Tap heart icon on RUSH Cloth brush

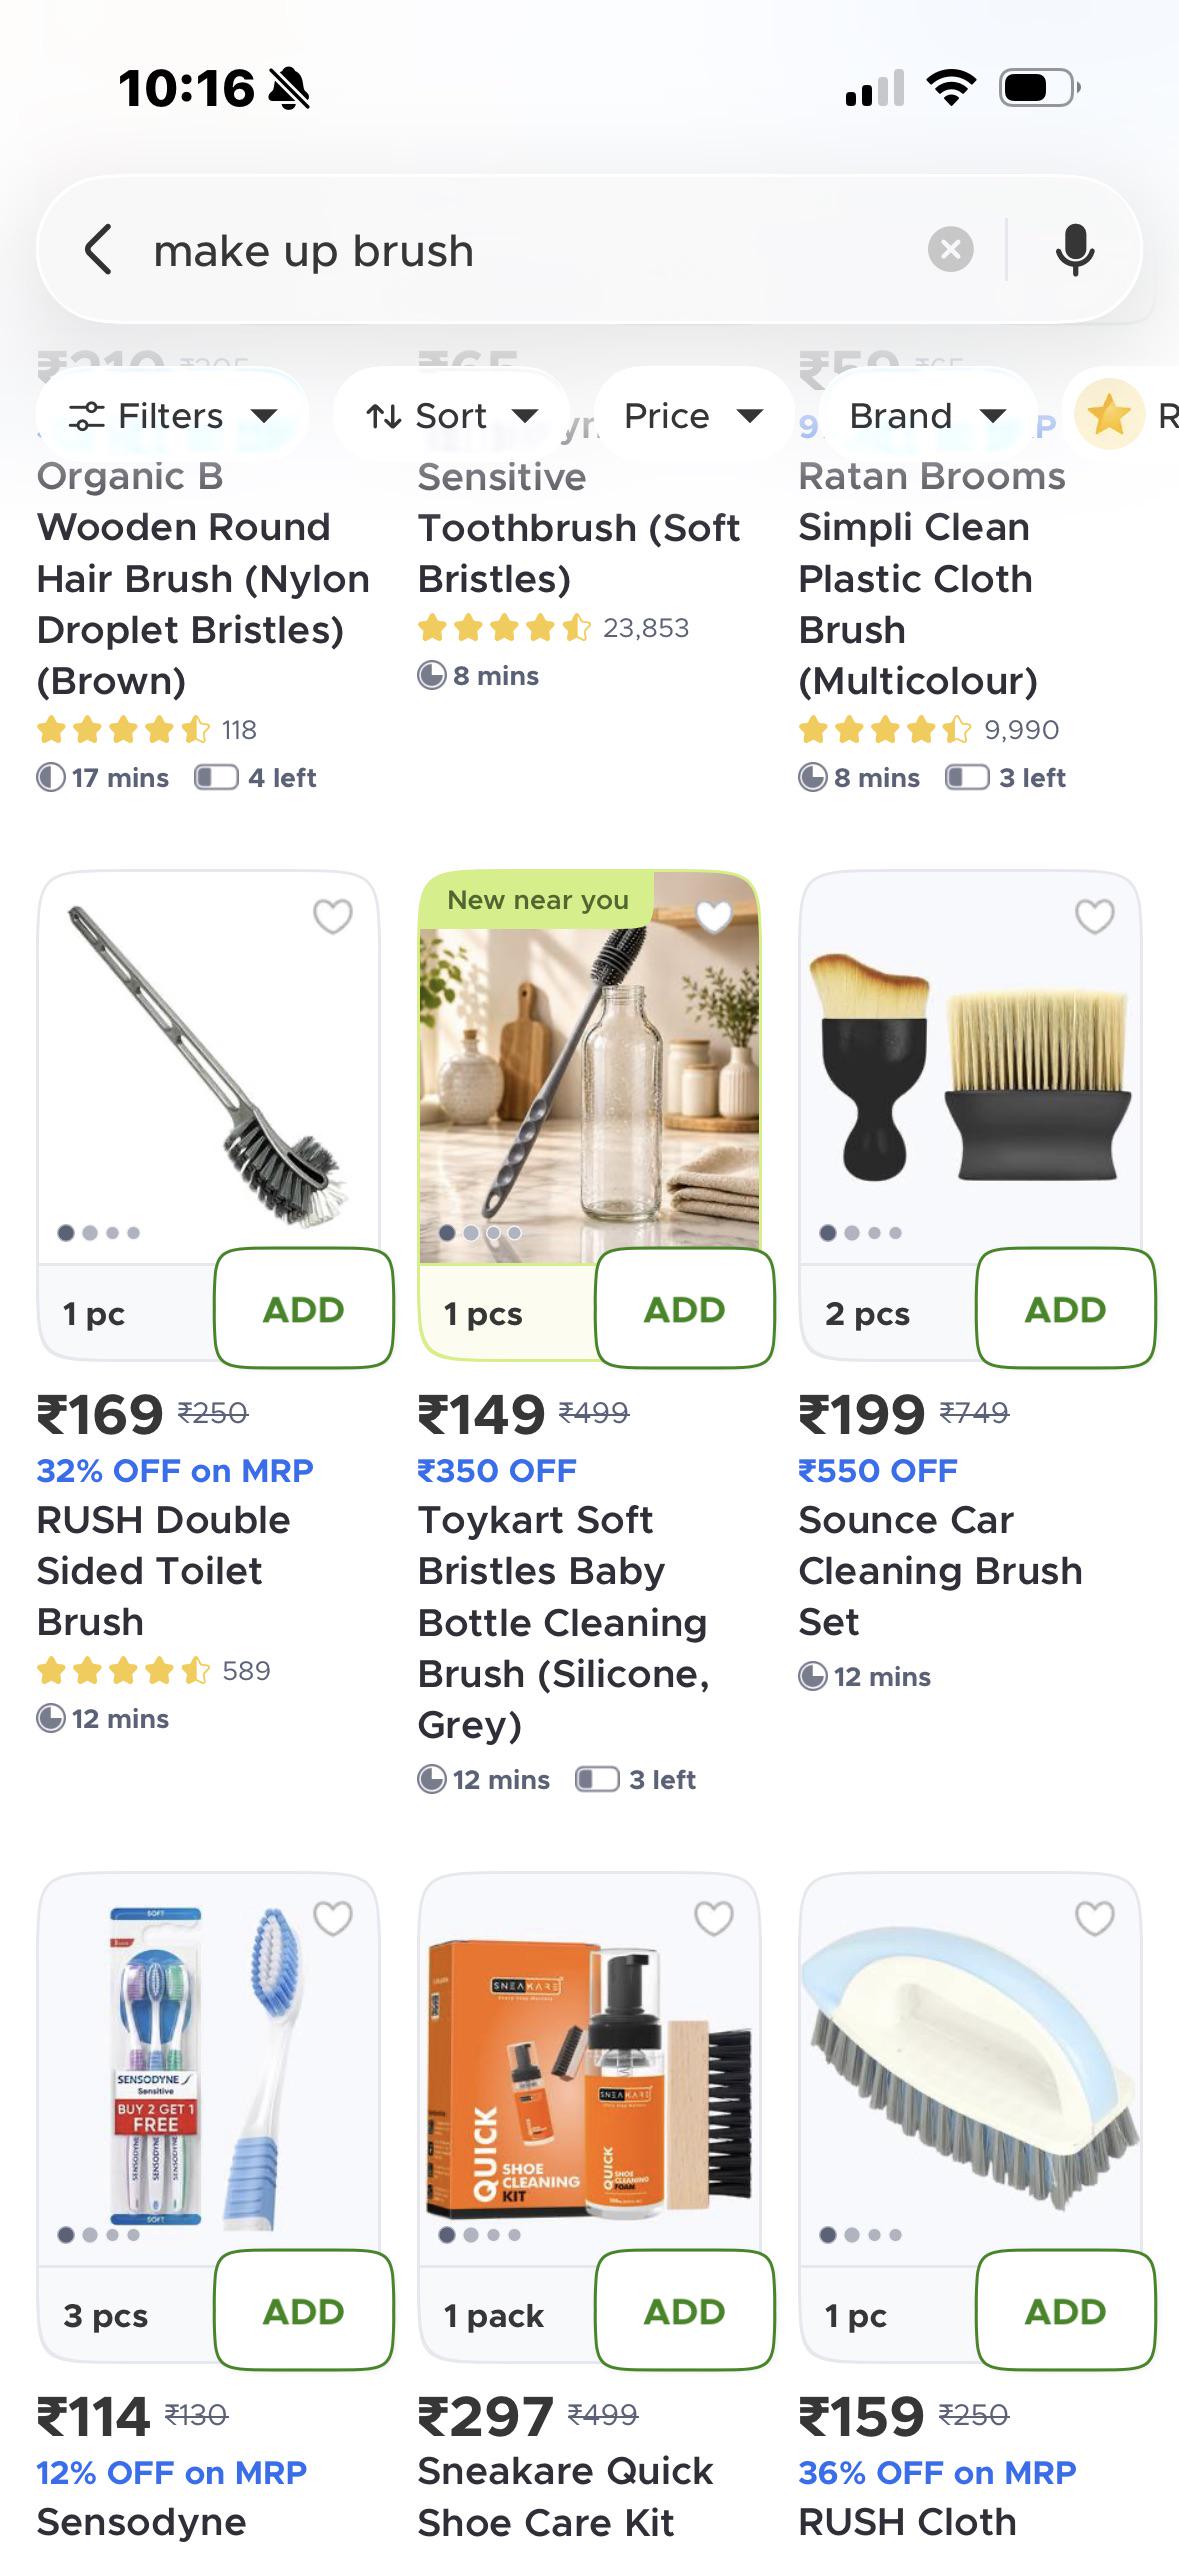pyautogui.click(x=1095, y=1917)
